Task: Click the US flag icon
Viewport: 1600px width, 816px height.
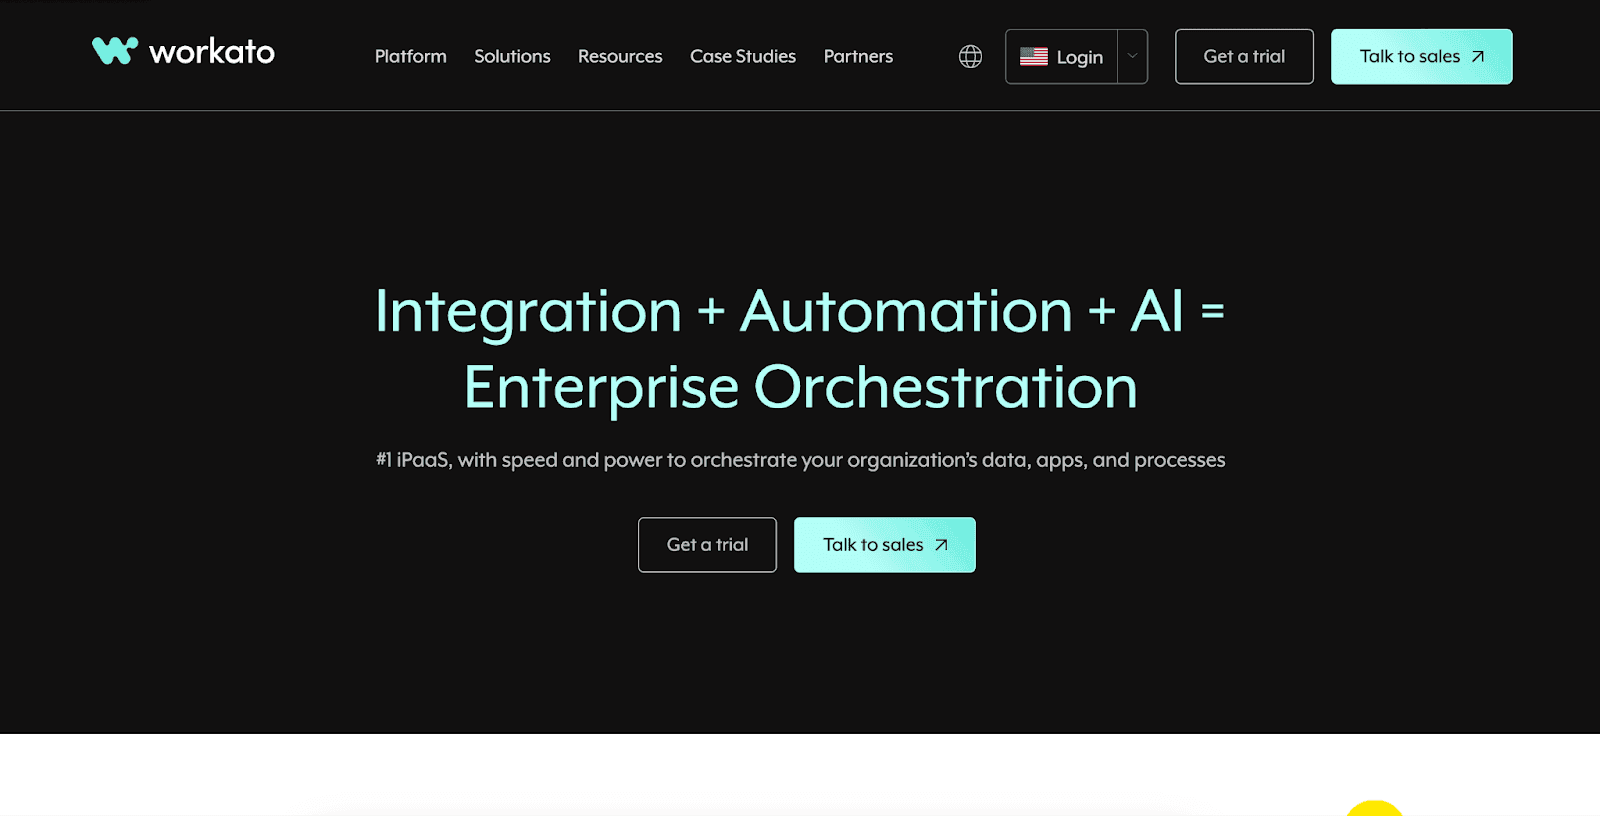Action: pos(1033,57)
